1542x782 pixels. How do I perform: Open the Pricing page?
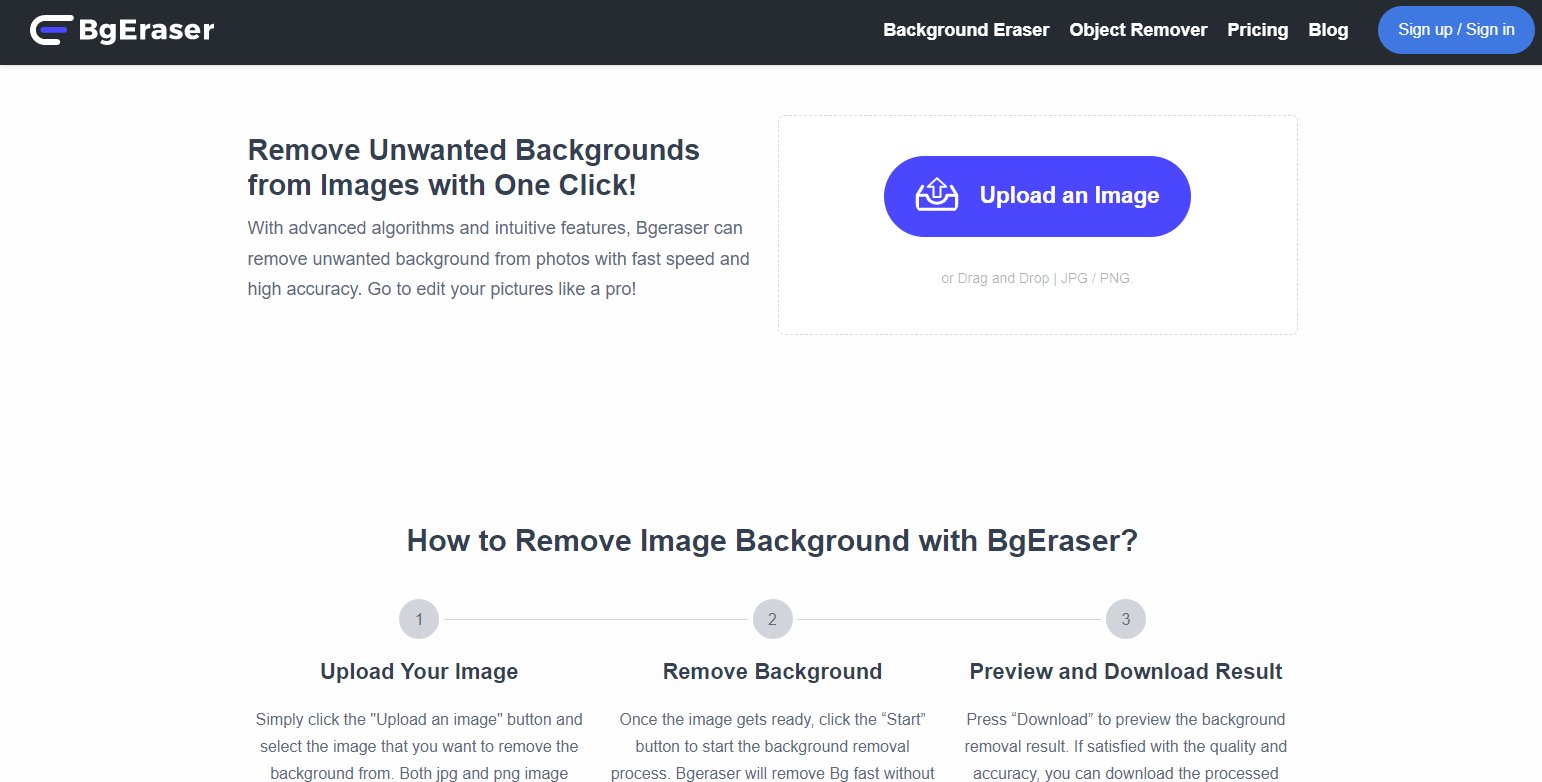[1257, 30]
